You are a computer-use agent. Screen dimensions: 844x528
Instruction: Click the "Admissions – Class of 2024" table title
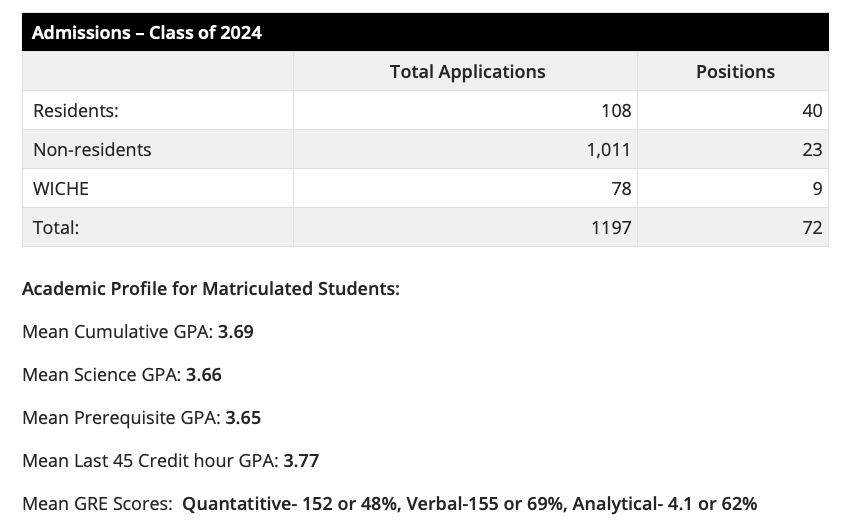click(147, 32)
